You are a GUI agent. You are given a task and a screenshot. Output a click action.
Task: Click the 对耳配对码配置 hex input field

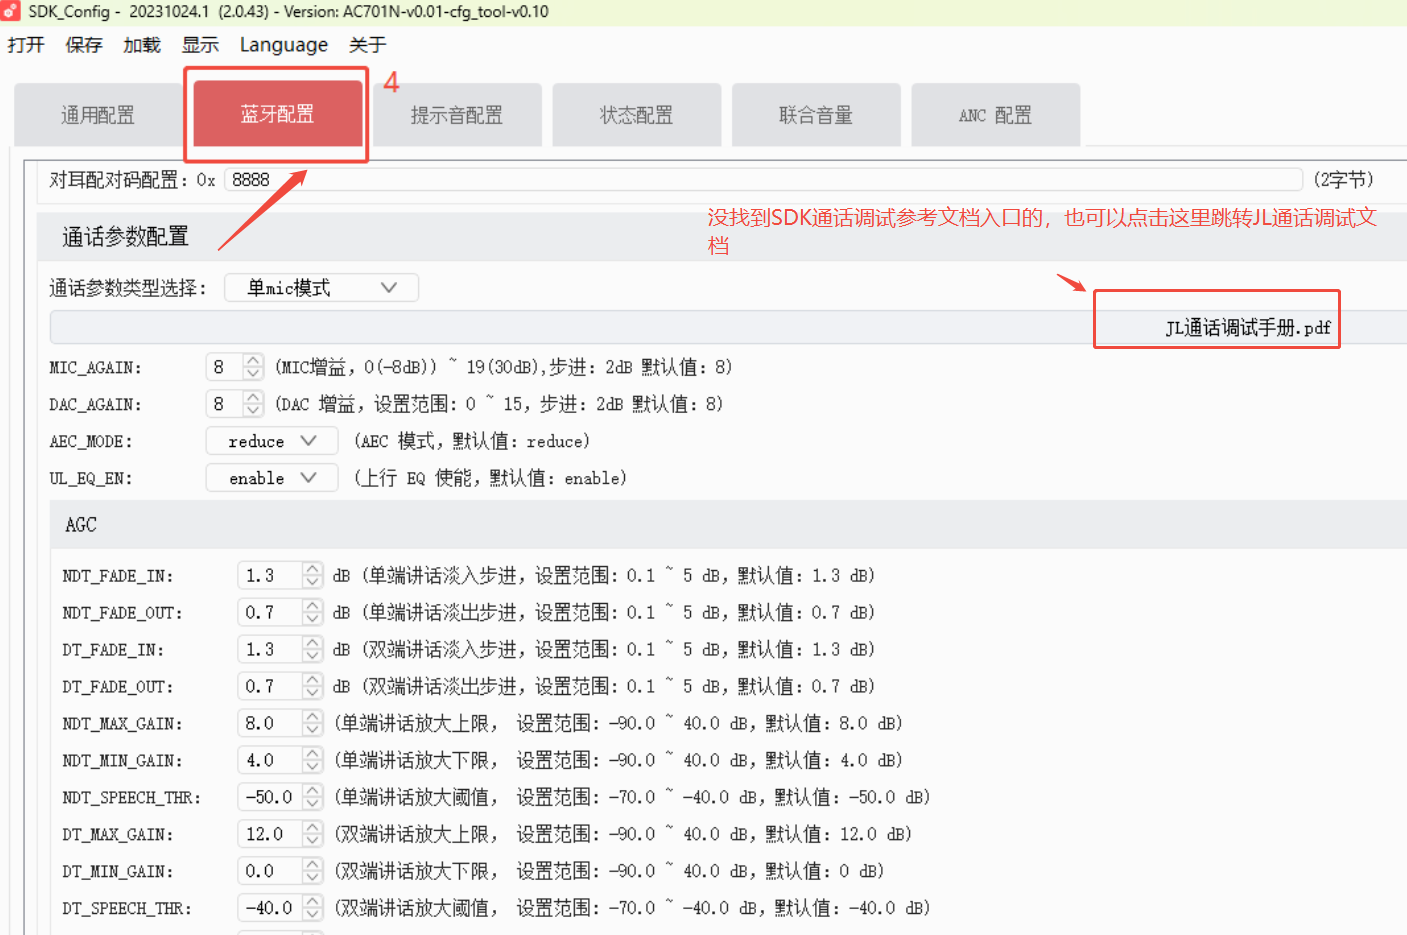click(x=764, y=179)
